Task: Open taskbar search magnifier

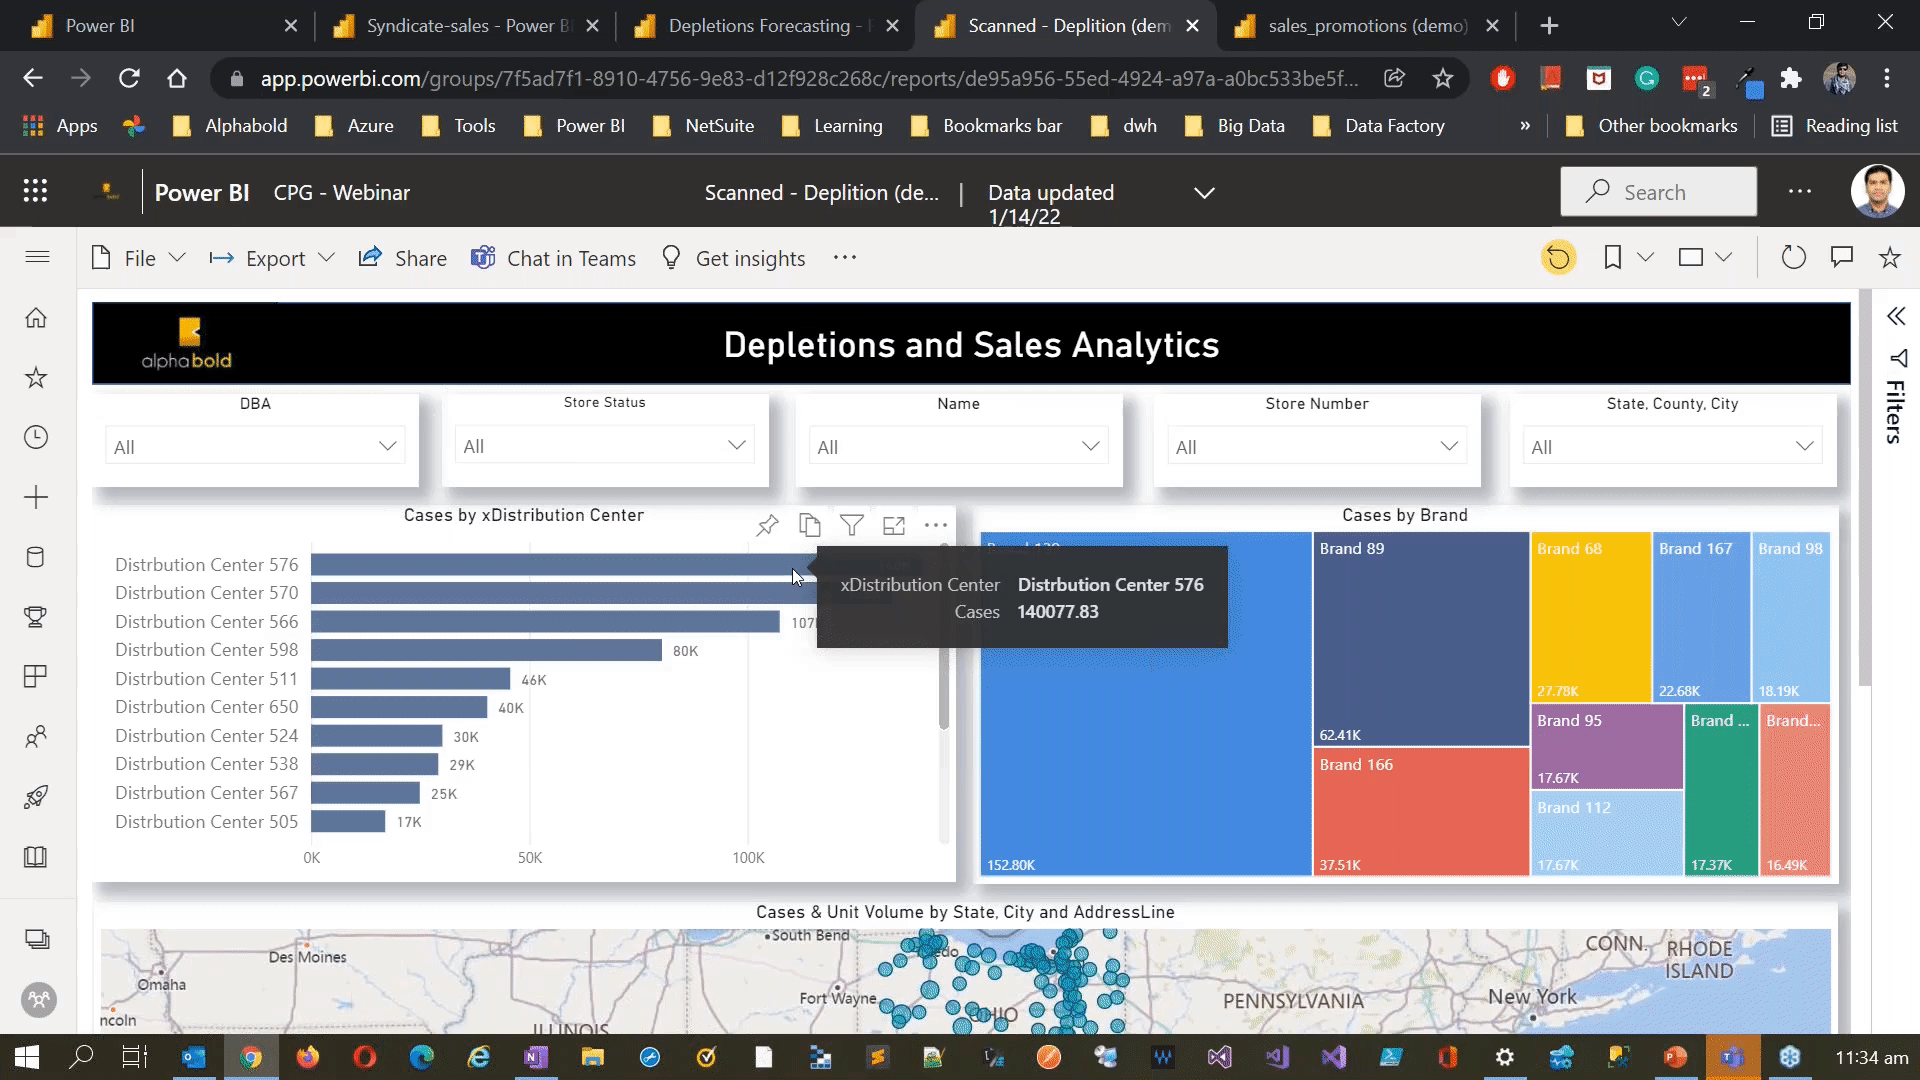Action: 82,1057
